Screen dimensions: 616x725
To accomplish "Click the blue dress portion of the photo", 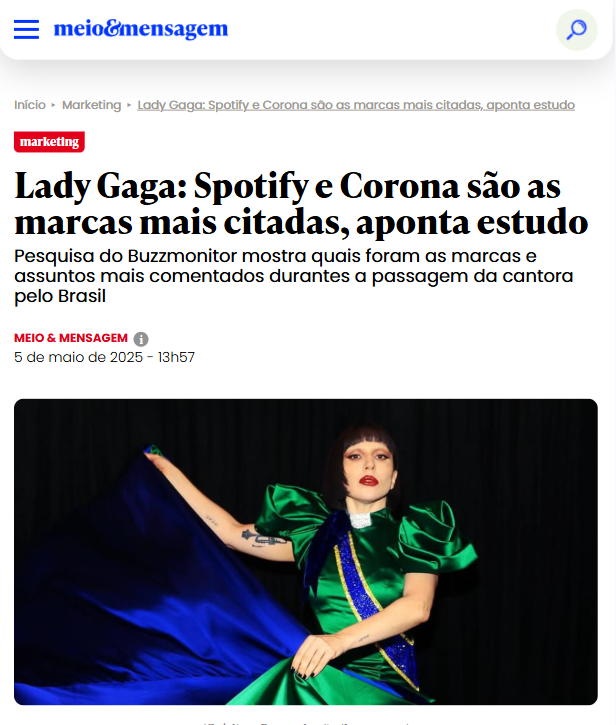I will tap(139, 601).
